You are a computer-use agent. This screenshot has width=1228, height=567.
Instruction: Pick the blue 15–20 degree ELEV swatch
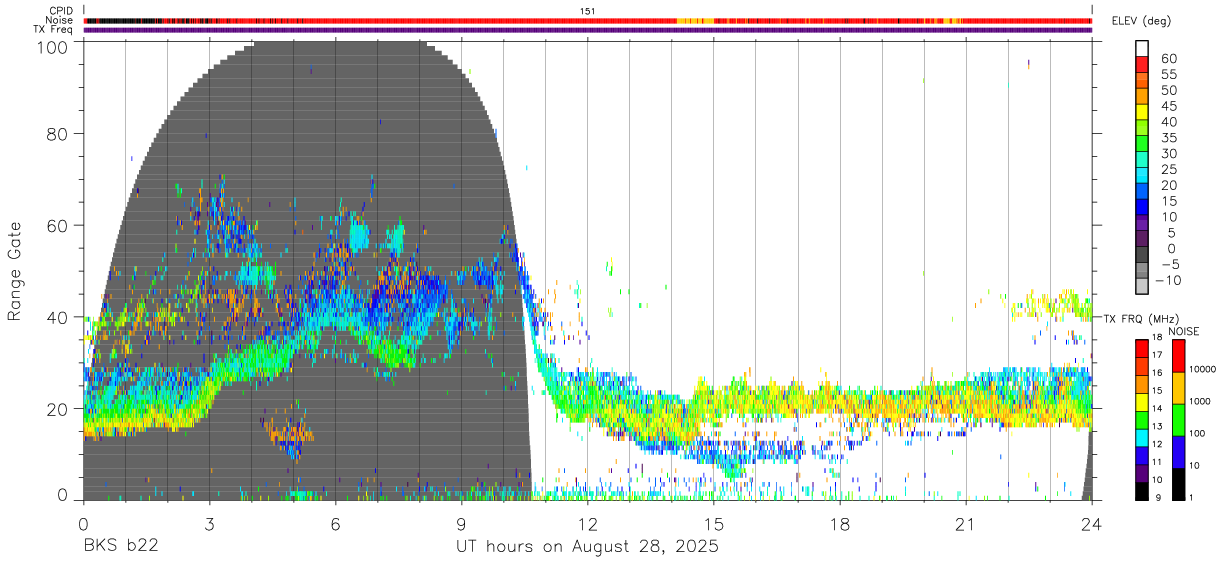[x=1142, y=191]
